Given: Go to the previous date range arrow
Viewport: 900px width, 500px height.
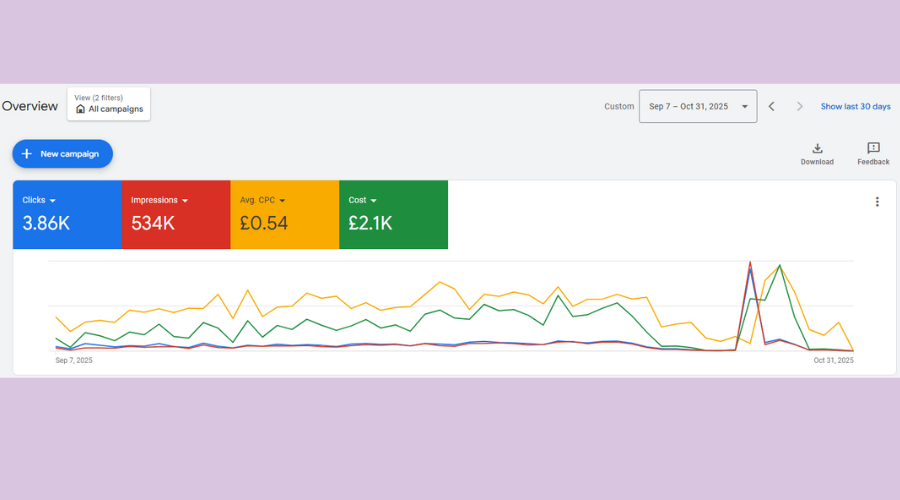Looking at the screenshot, I should [771, 106].
